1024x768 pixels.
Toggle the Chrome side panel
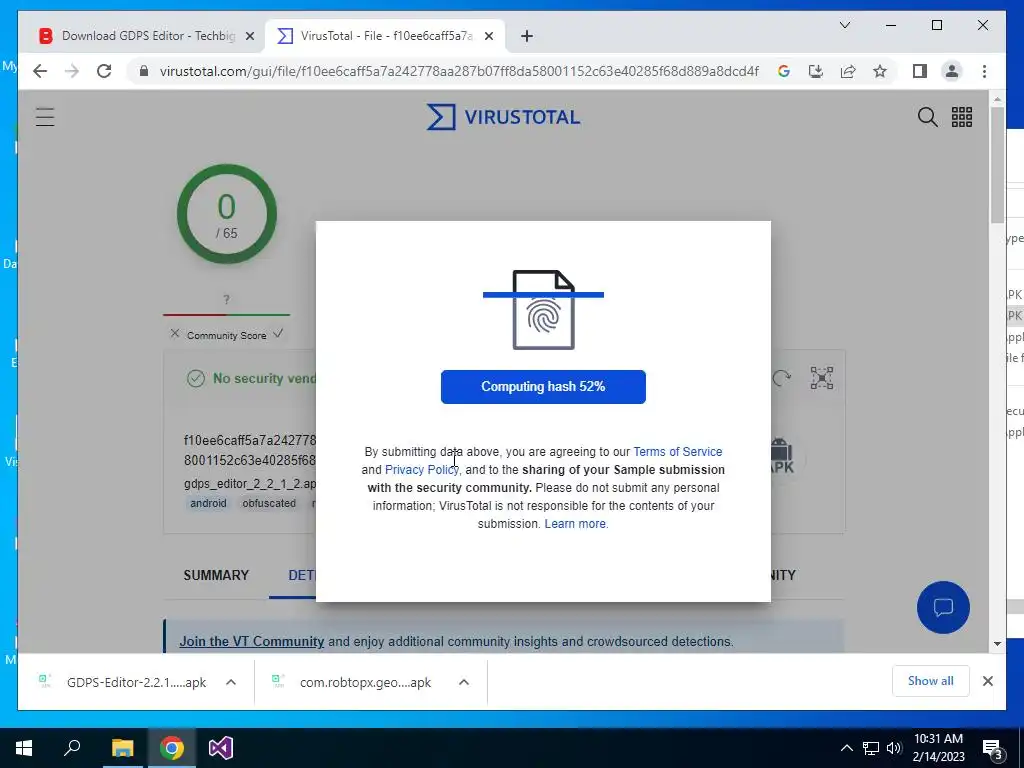tap(920, 71)
